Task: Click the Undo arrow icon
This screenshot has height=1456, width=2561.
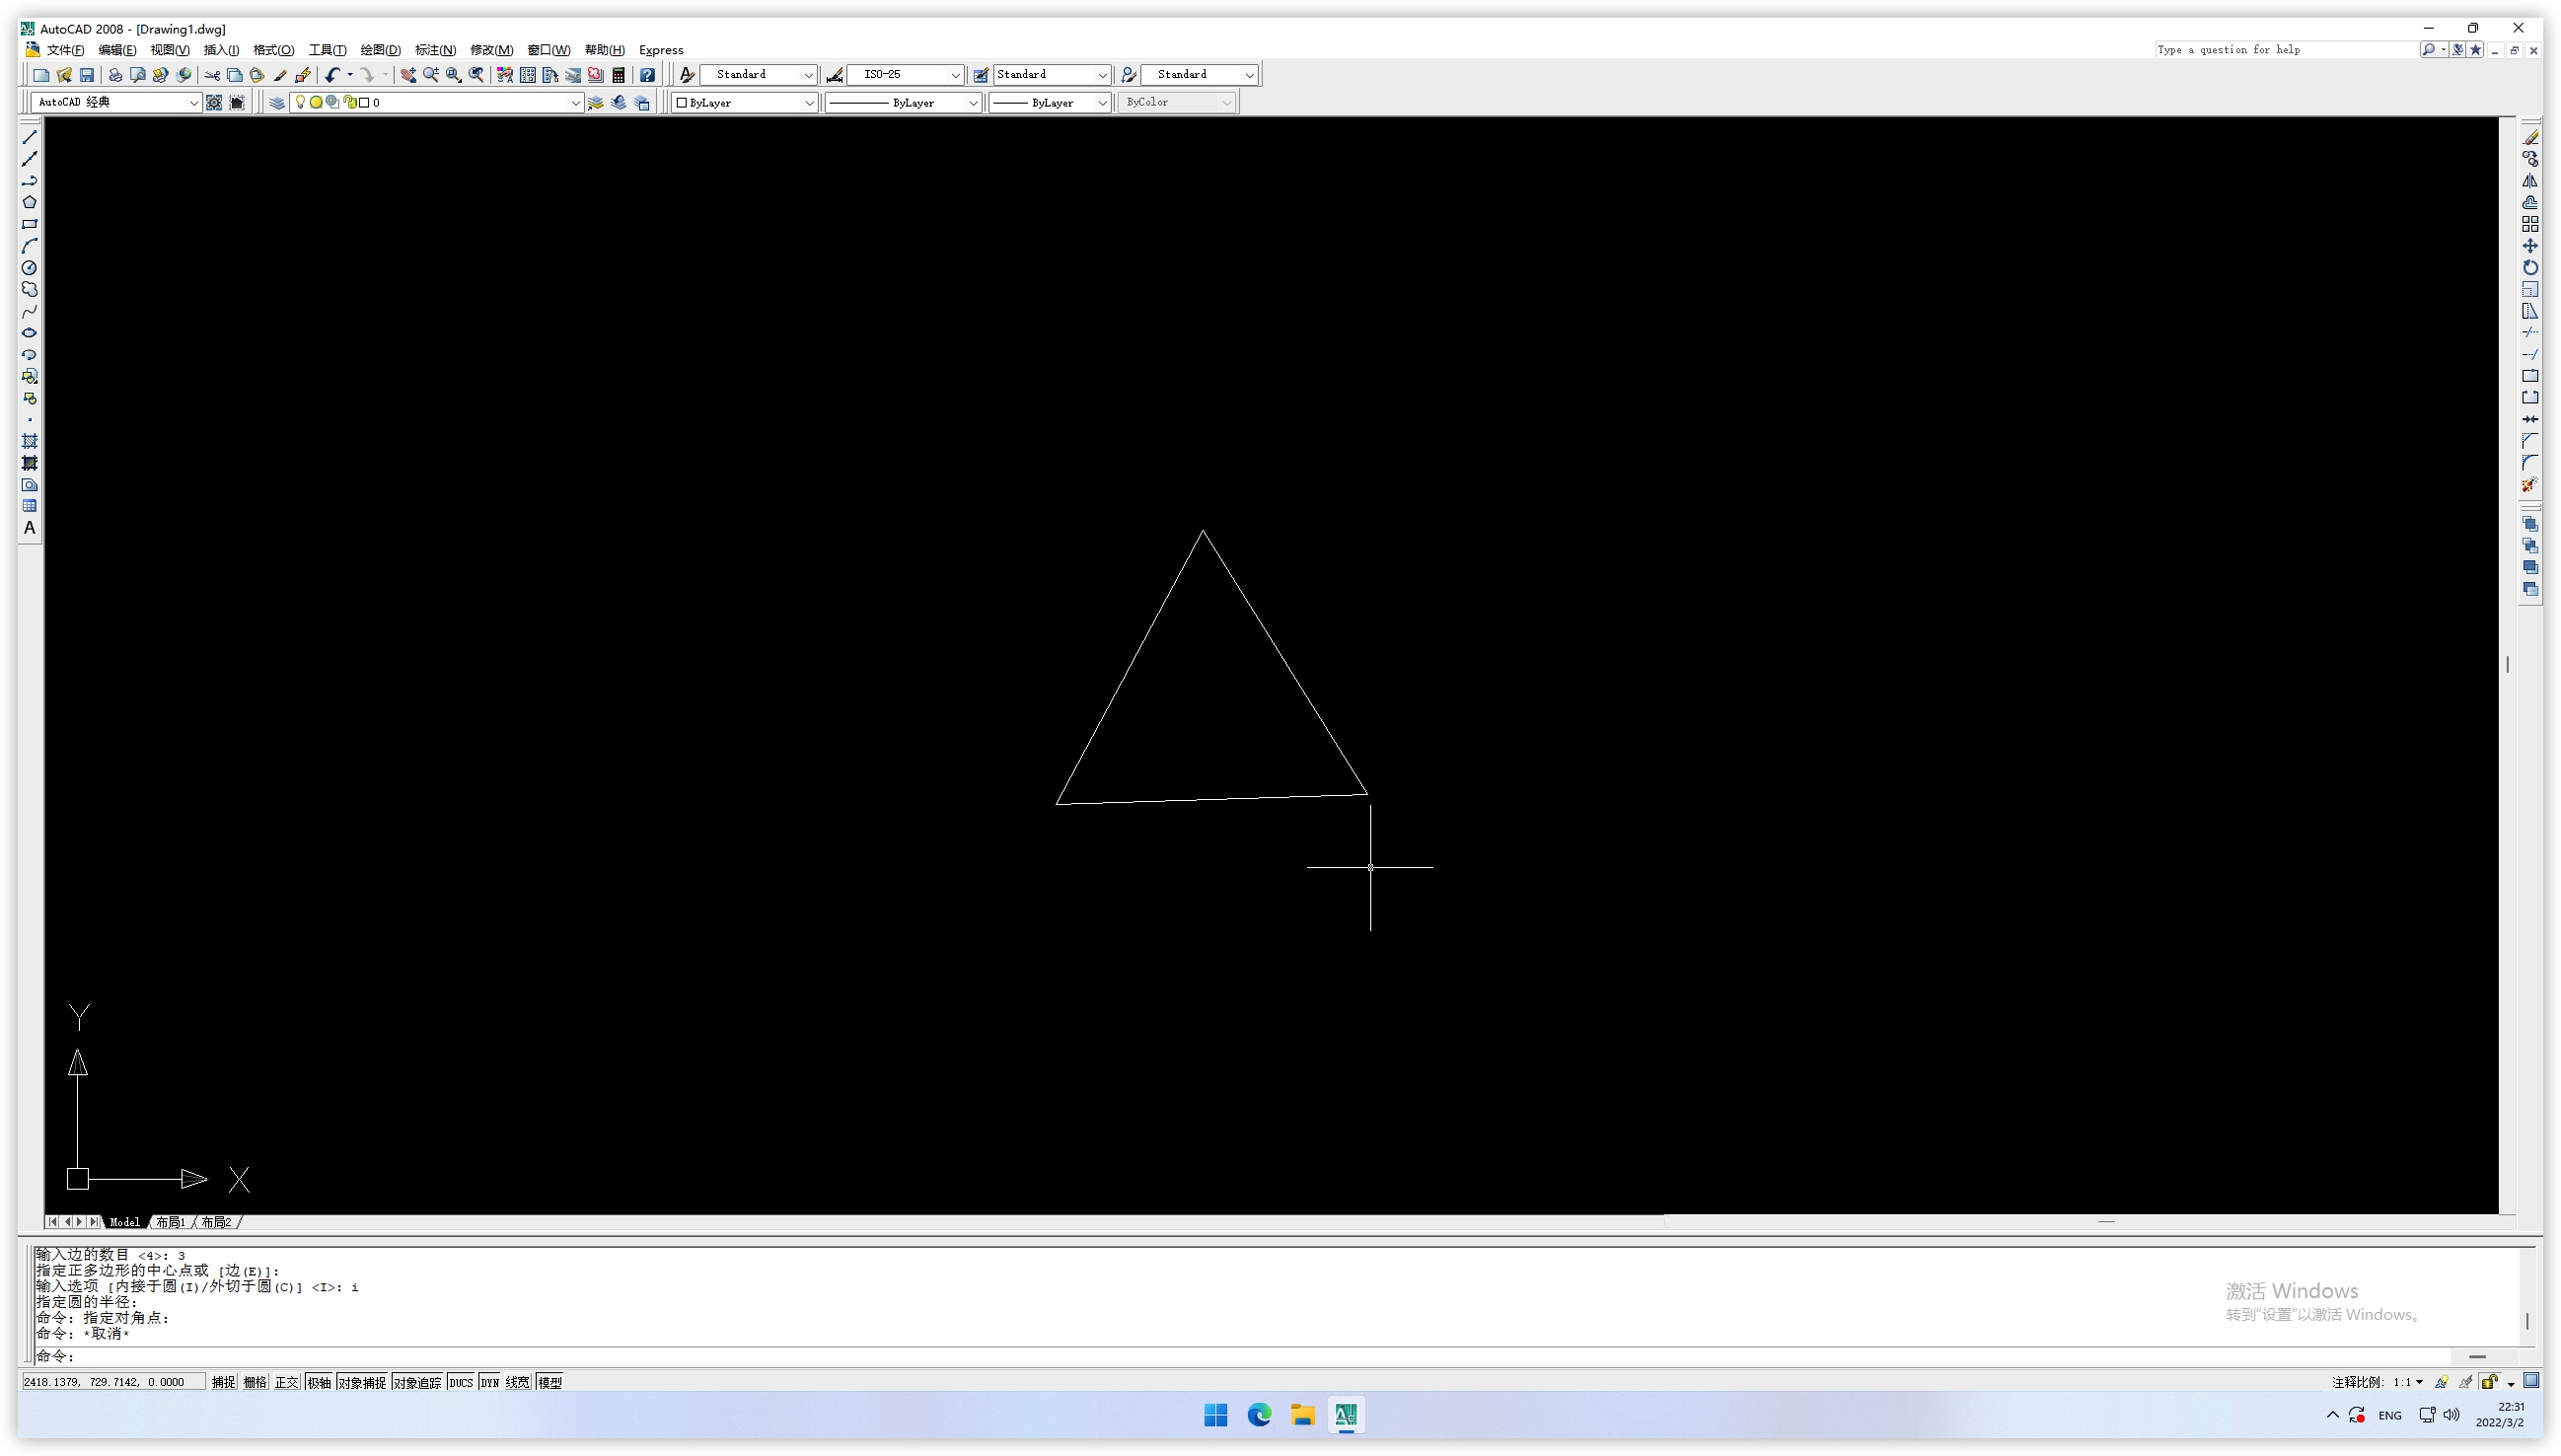Action: (332, 75)
